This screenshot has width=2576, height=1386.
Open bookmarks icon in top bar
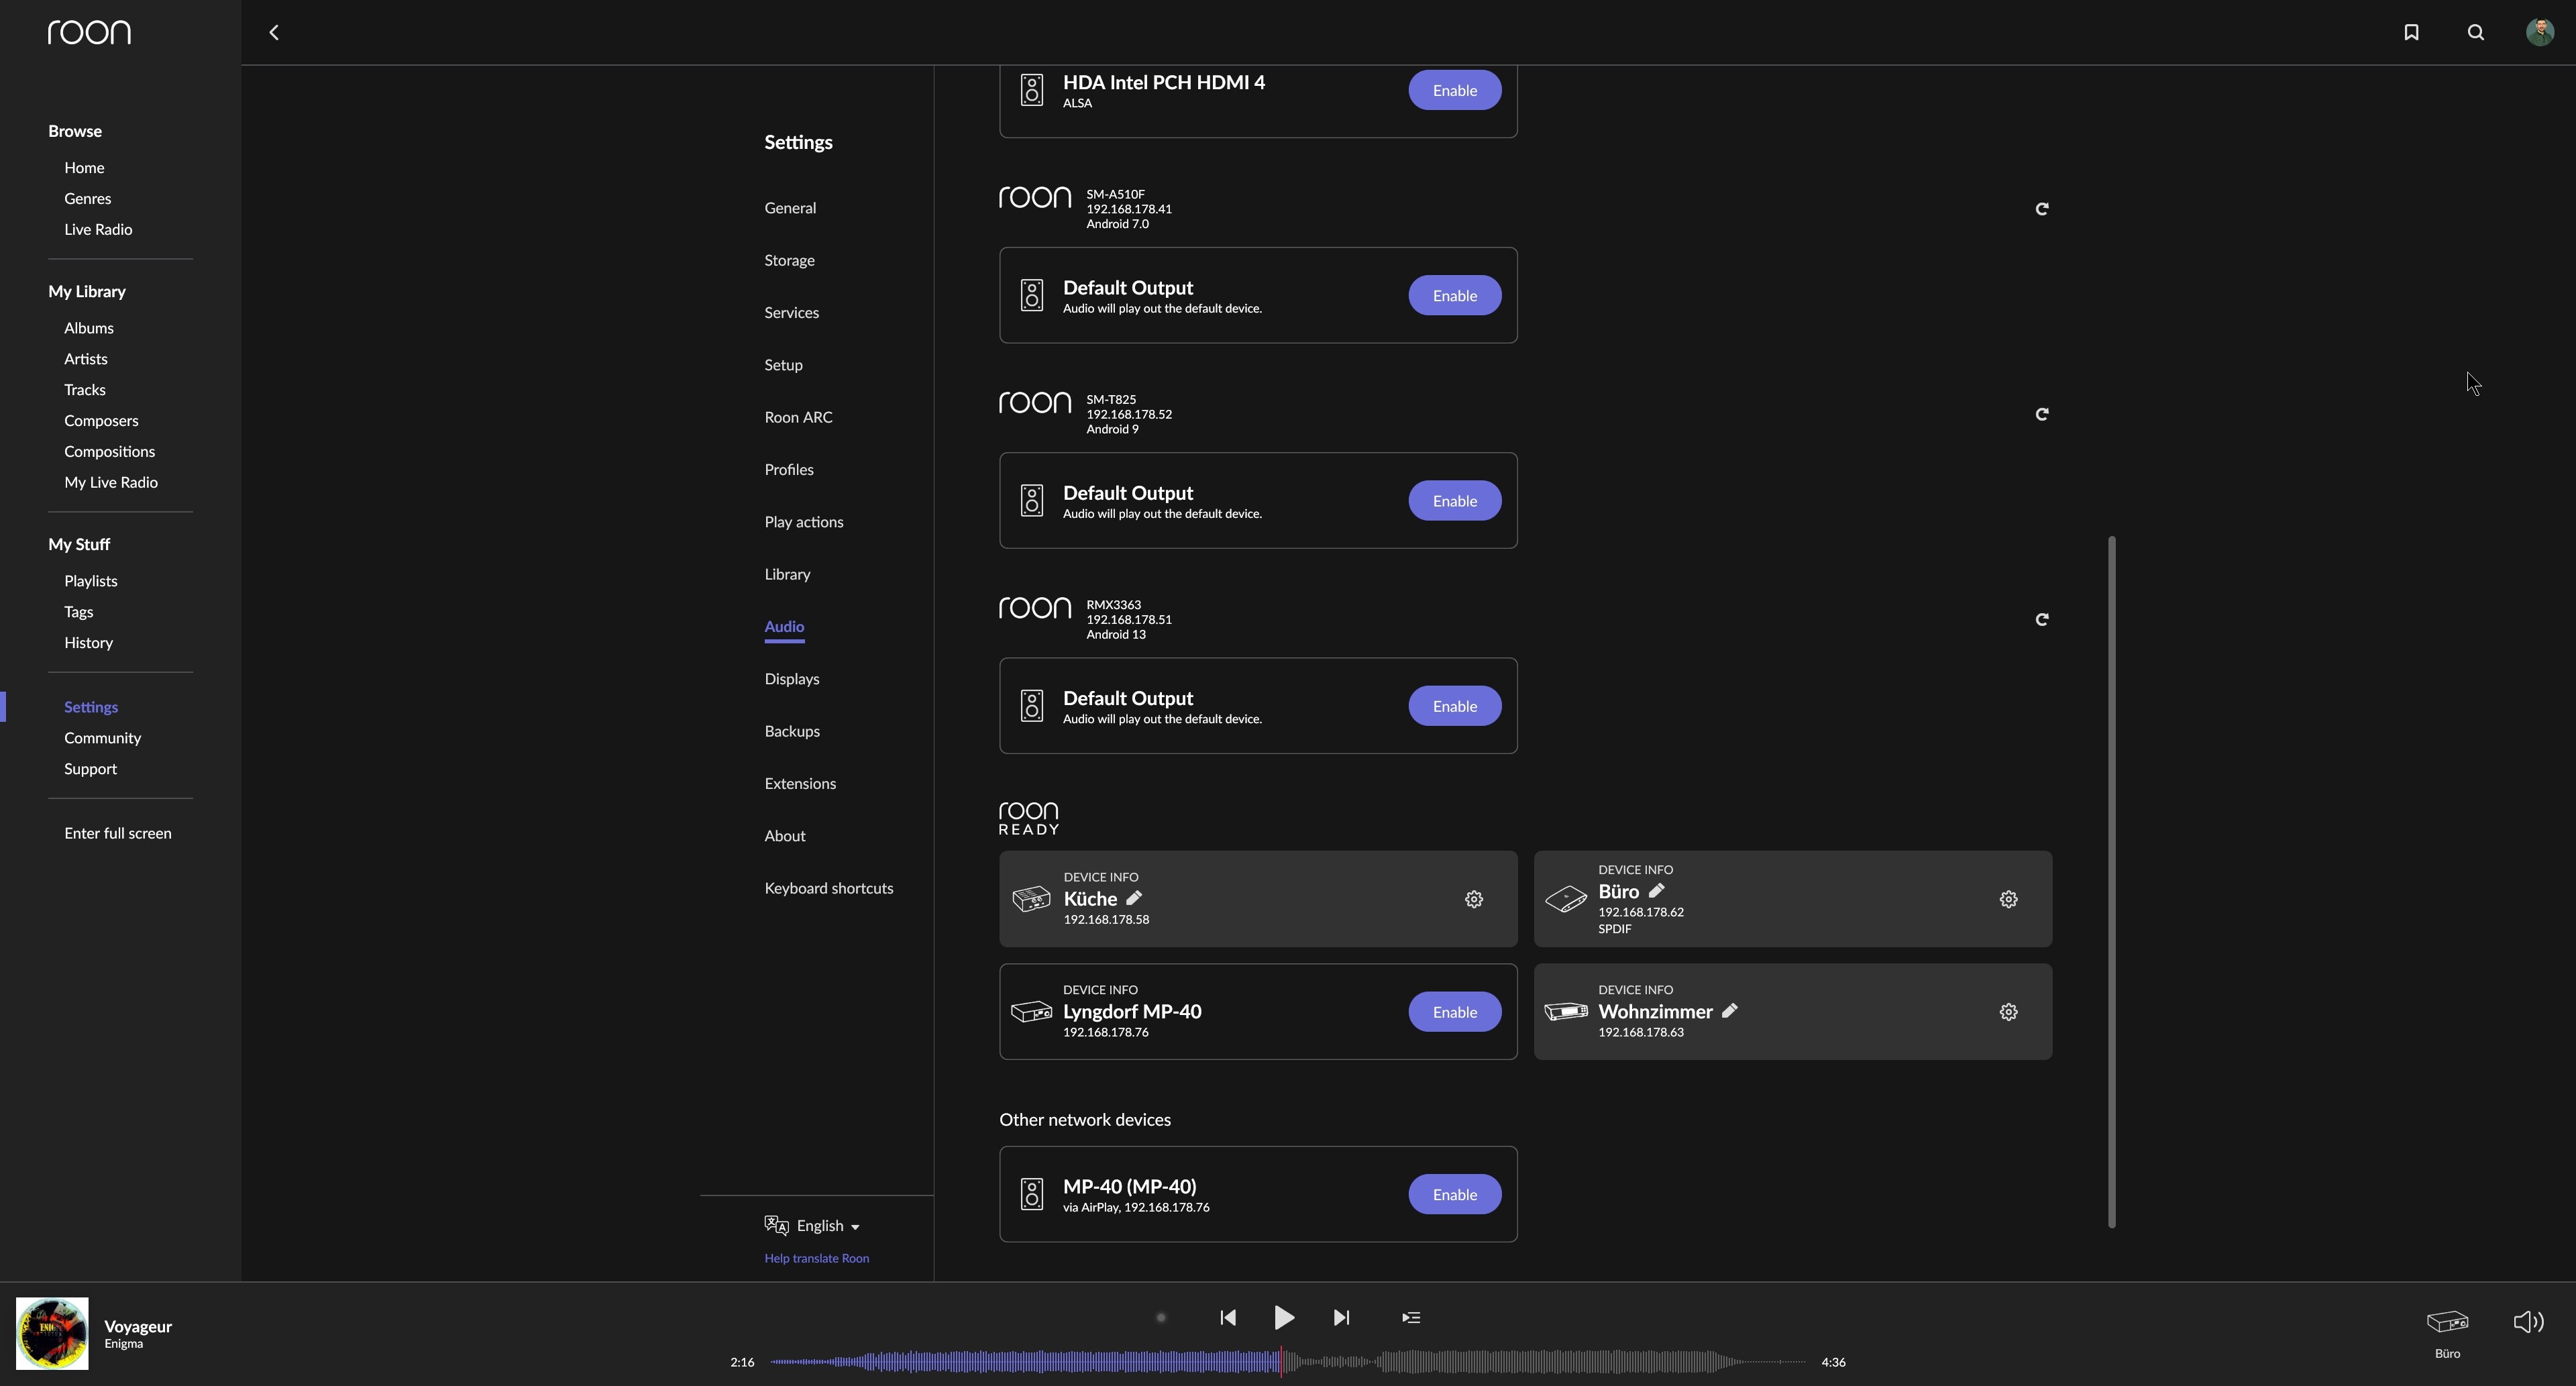coord(2411,33)
